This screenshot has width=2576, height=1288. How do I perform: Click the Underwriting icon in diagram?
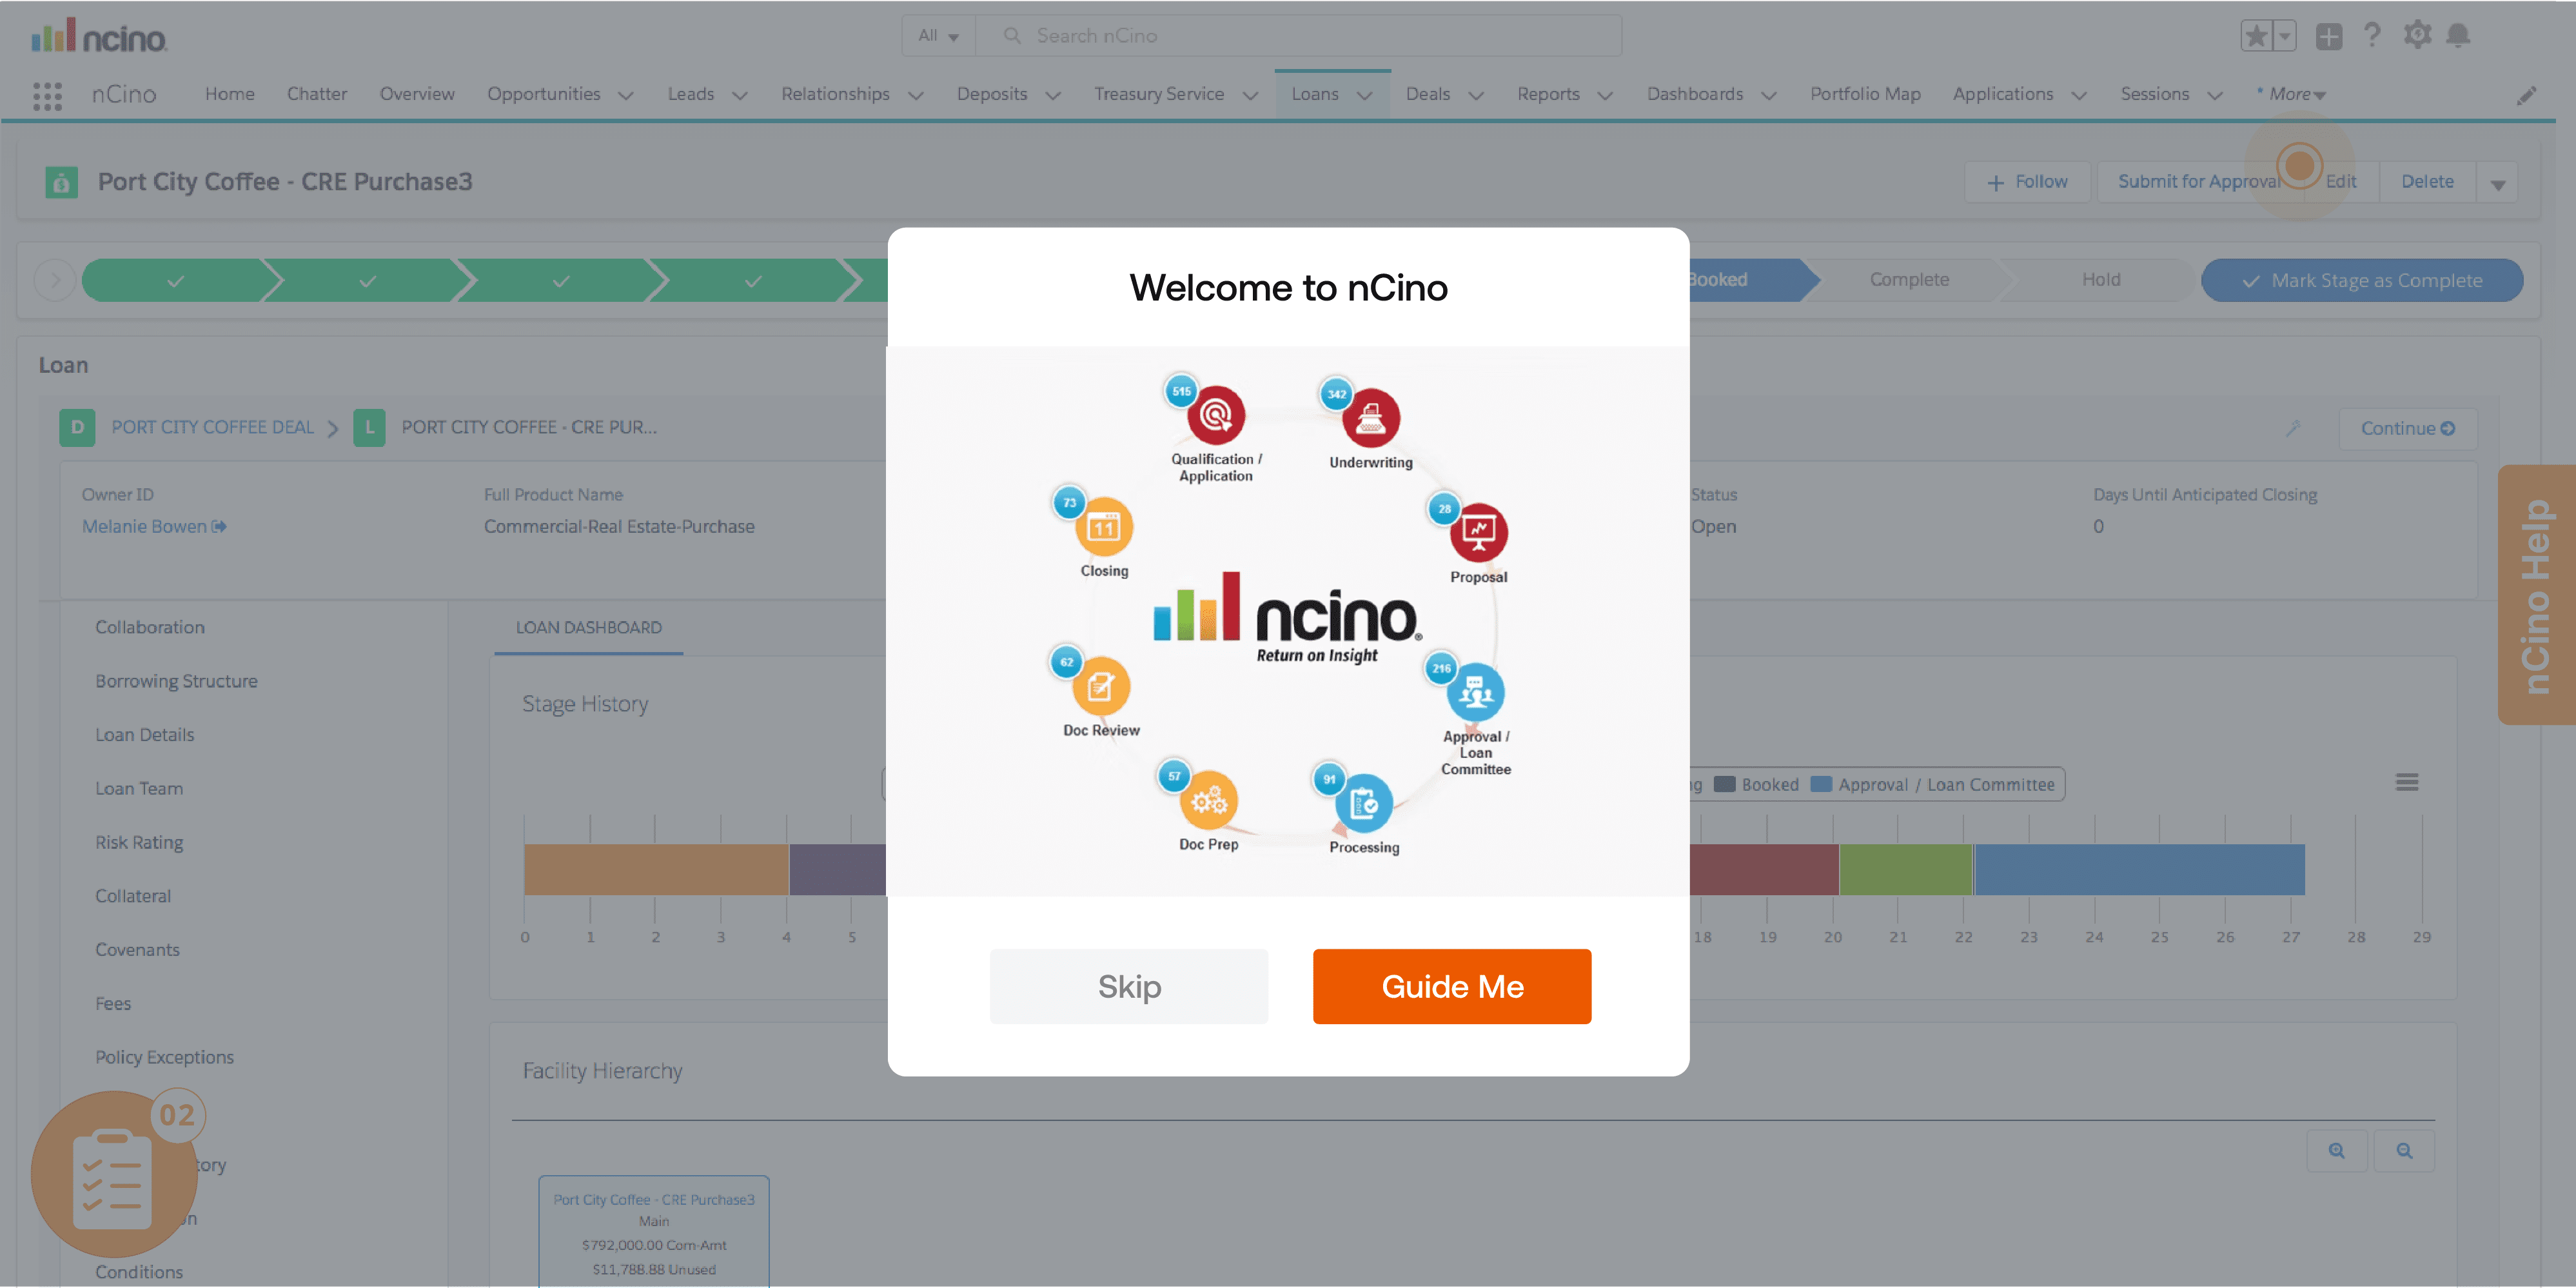click(1370, 418)
